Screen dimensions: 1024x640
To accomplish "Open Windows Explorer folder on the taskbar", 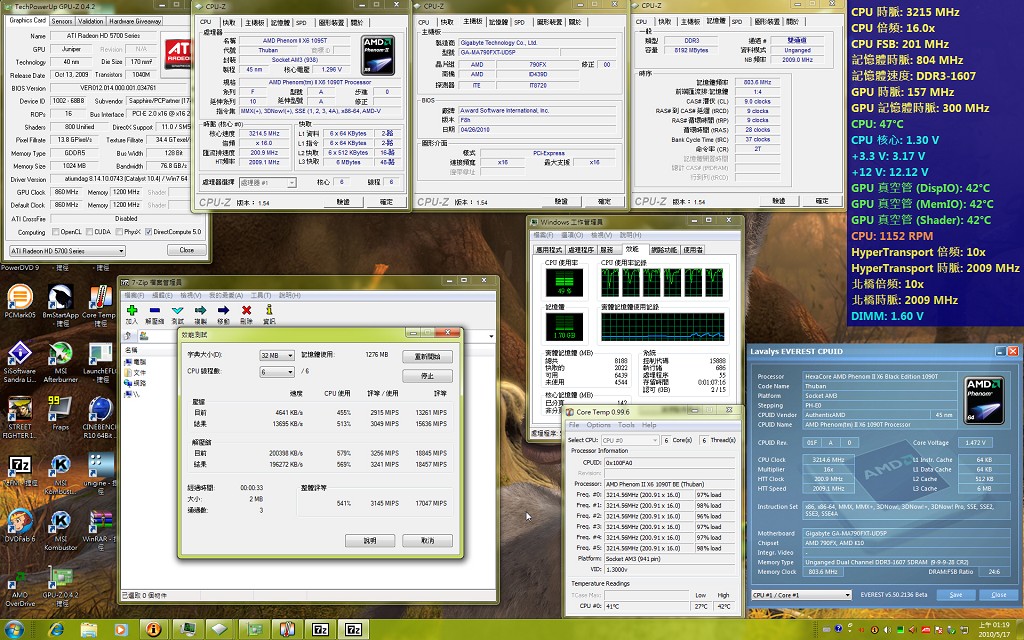I will pyautogui.click(x=89, y=629).
